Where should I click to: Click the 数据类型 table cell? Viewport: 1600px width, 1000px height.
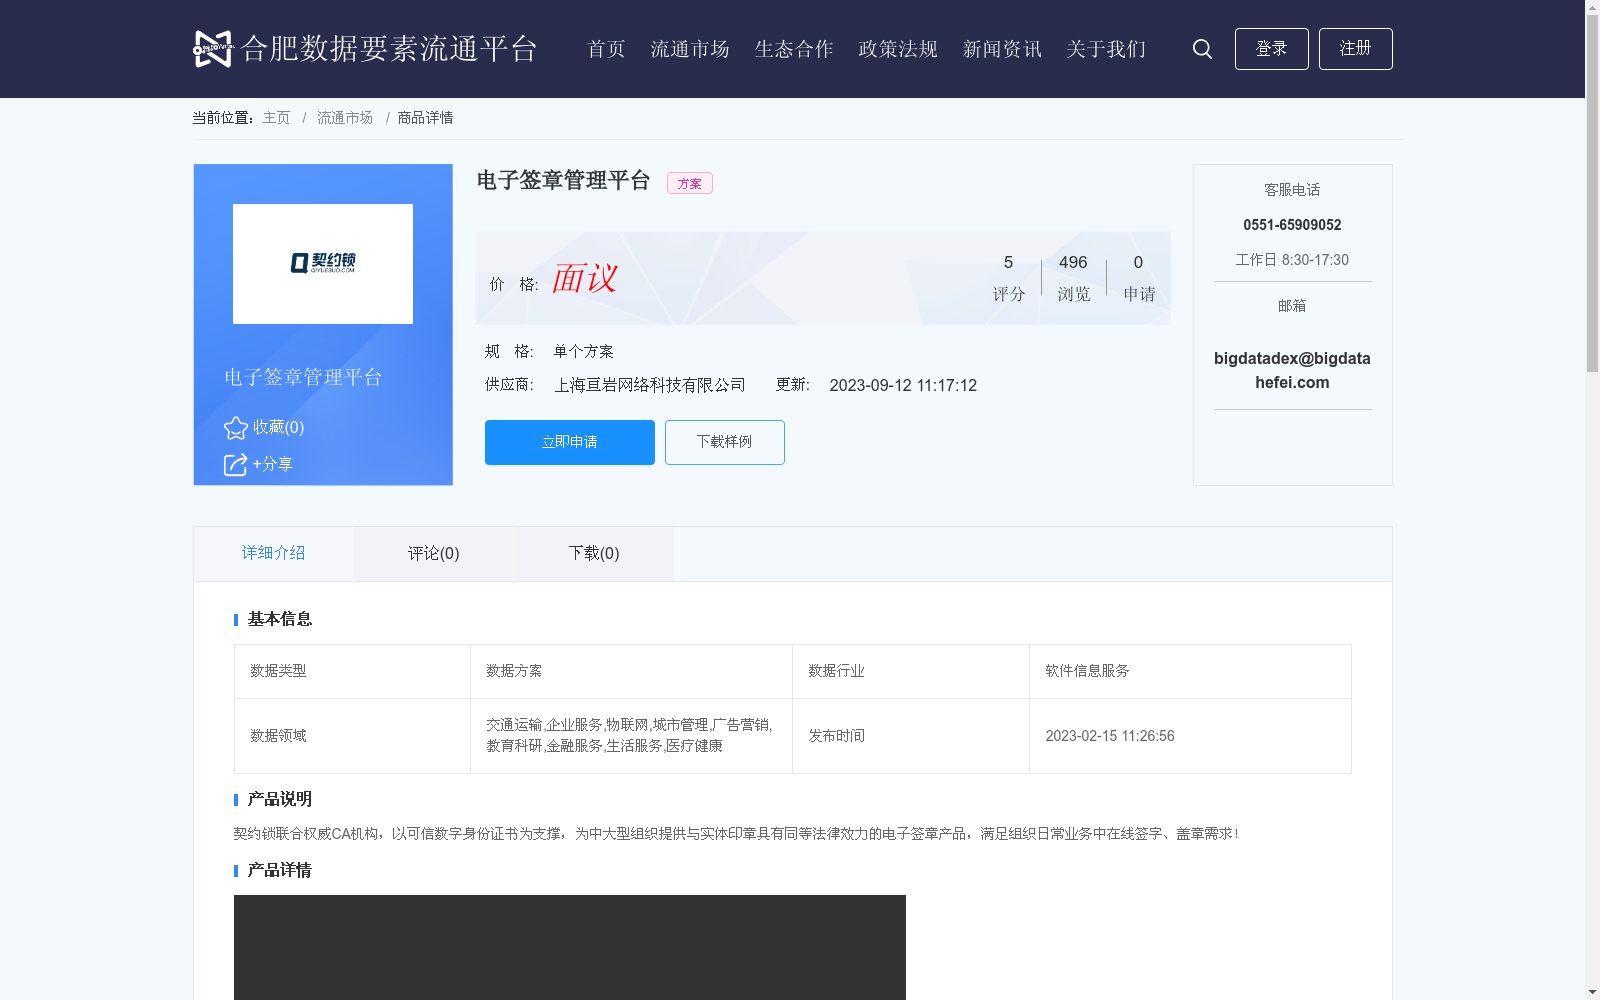point(352,671)
